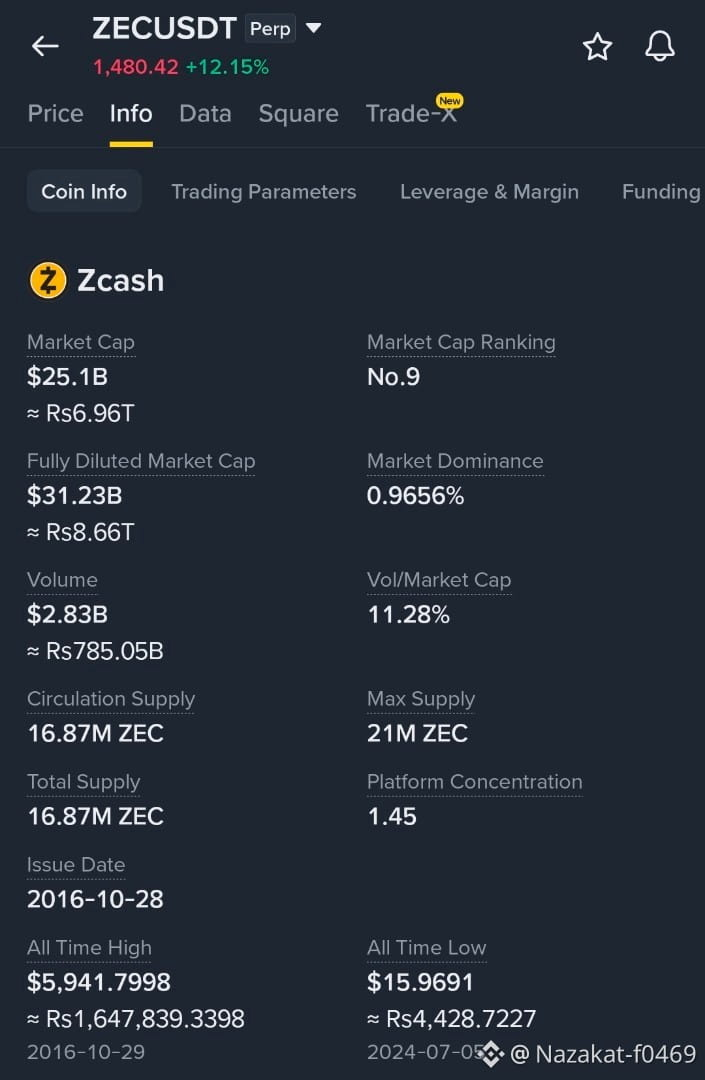The width and height of the screenshot is (705, 1080).
Task: Expand the ZECUSDT pair dropdown arrow
Action: (x=313, y=28)
